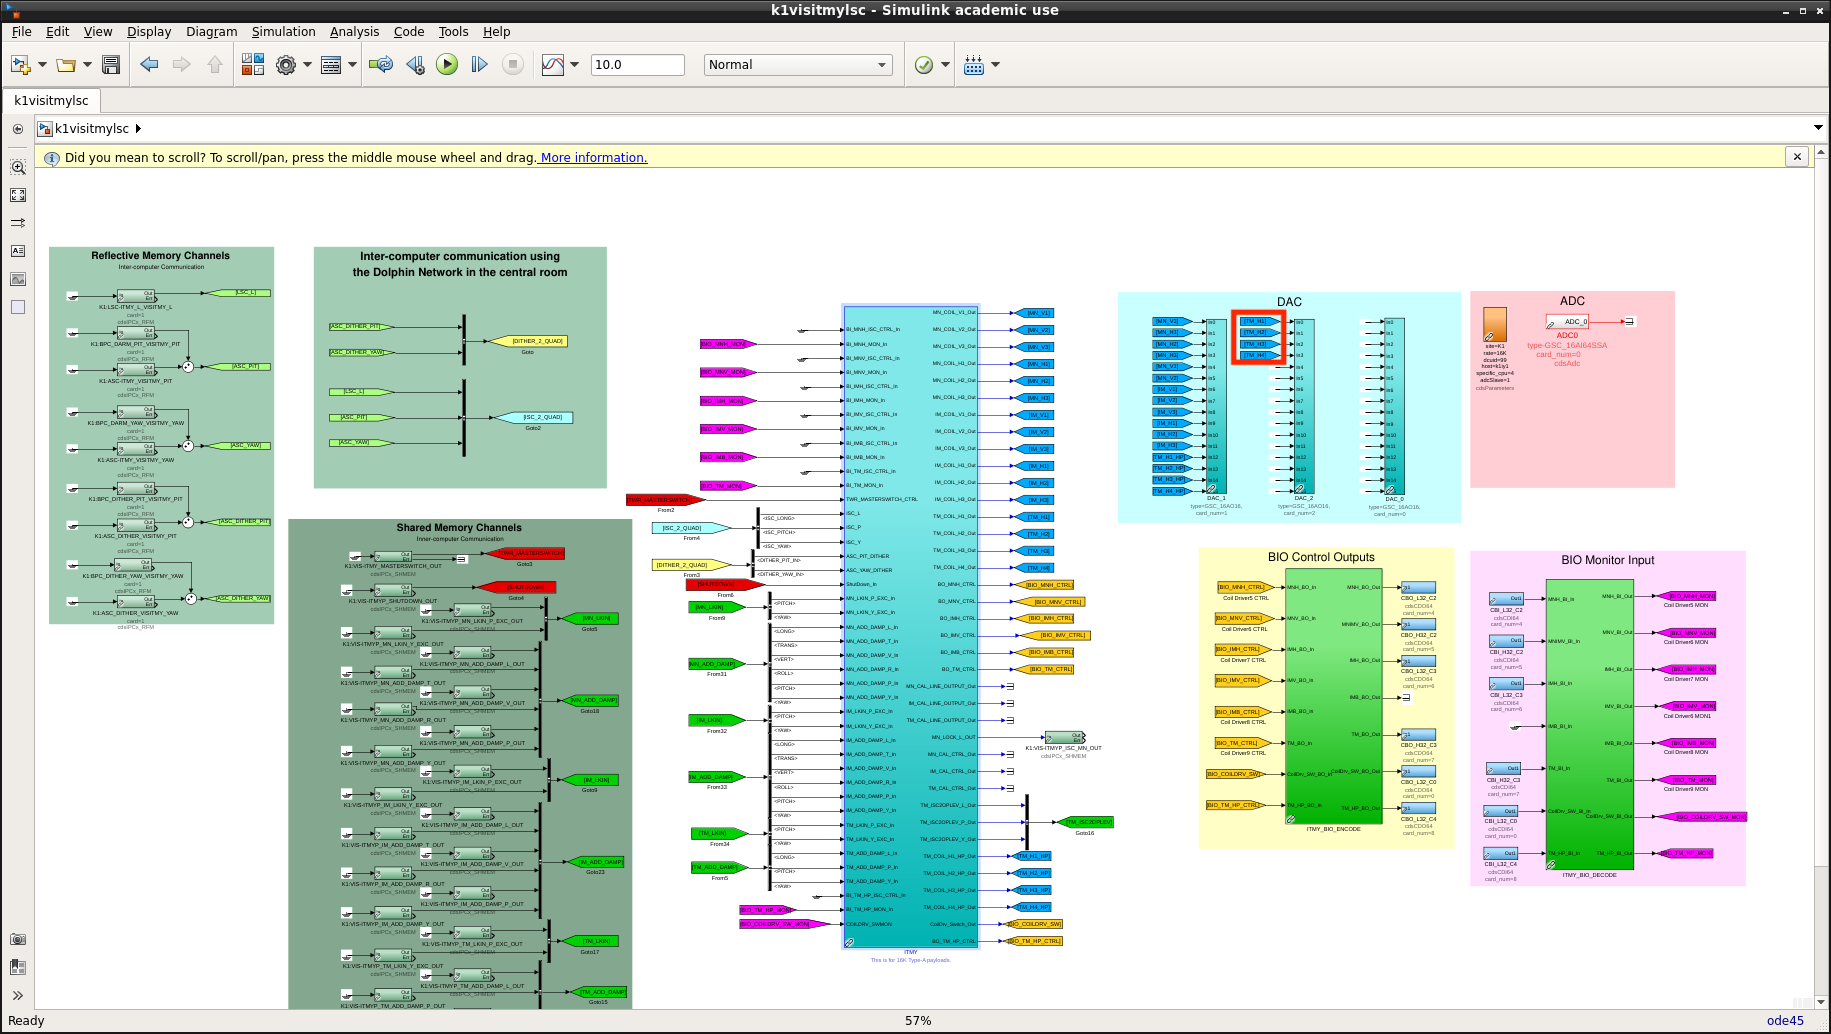Click the Open folder toolbar icon
Viewport: 1831px width, 1034px height.
coord(66,65)
